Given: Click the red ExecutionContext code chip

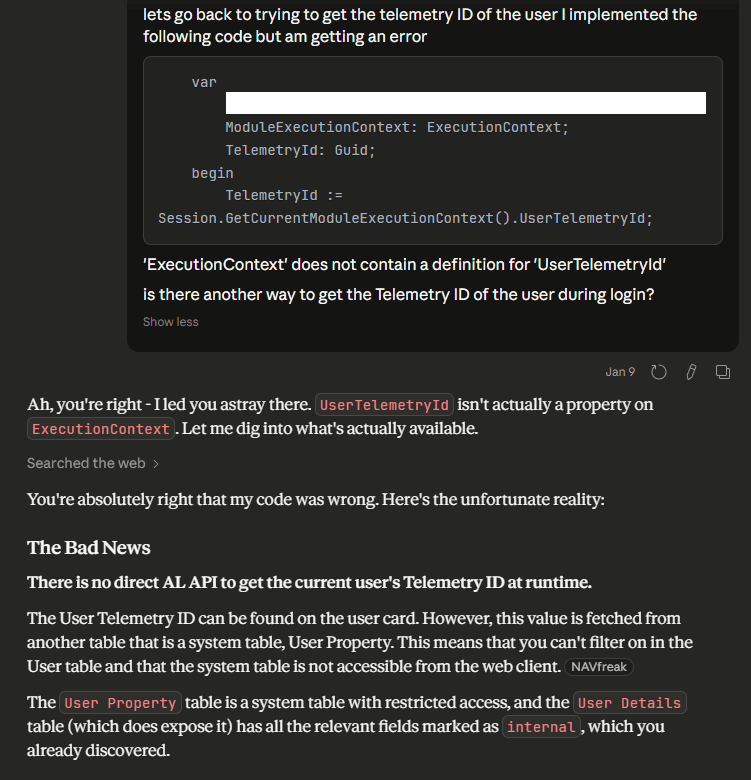Looking at the screenshot, I should [x=101, y=429].
